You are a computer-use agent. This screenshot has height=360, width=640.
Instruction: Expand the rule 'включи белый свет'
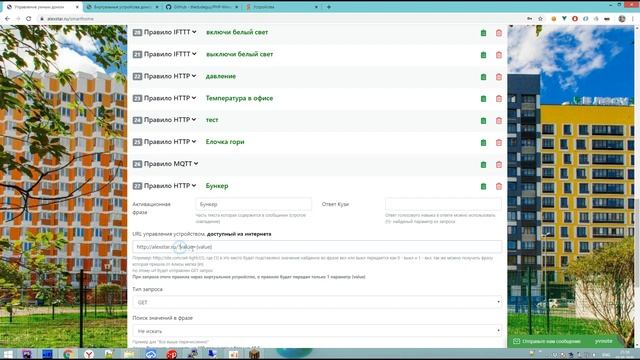point(237,32)
